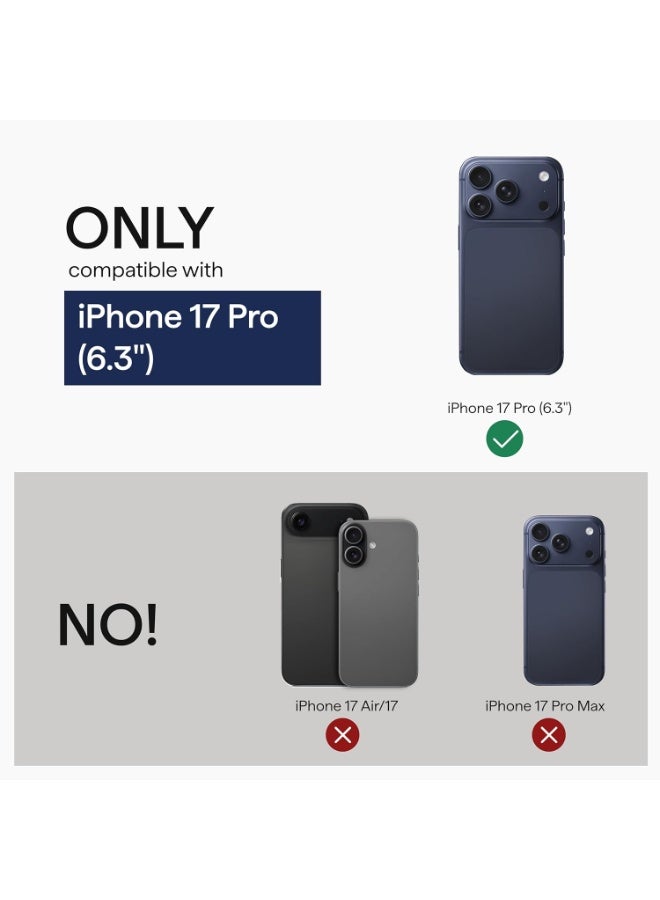Click the red X under iPhone 17 Air/17

tap(343, 735)
